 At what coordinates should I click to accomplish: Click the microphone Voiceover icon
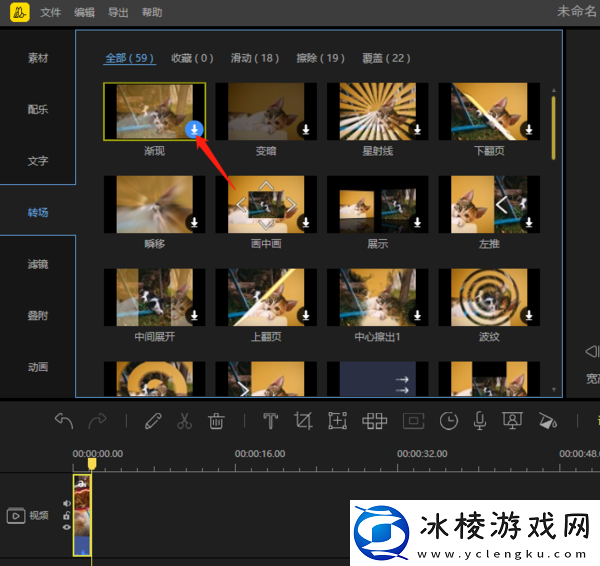pos(480,421)
